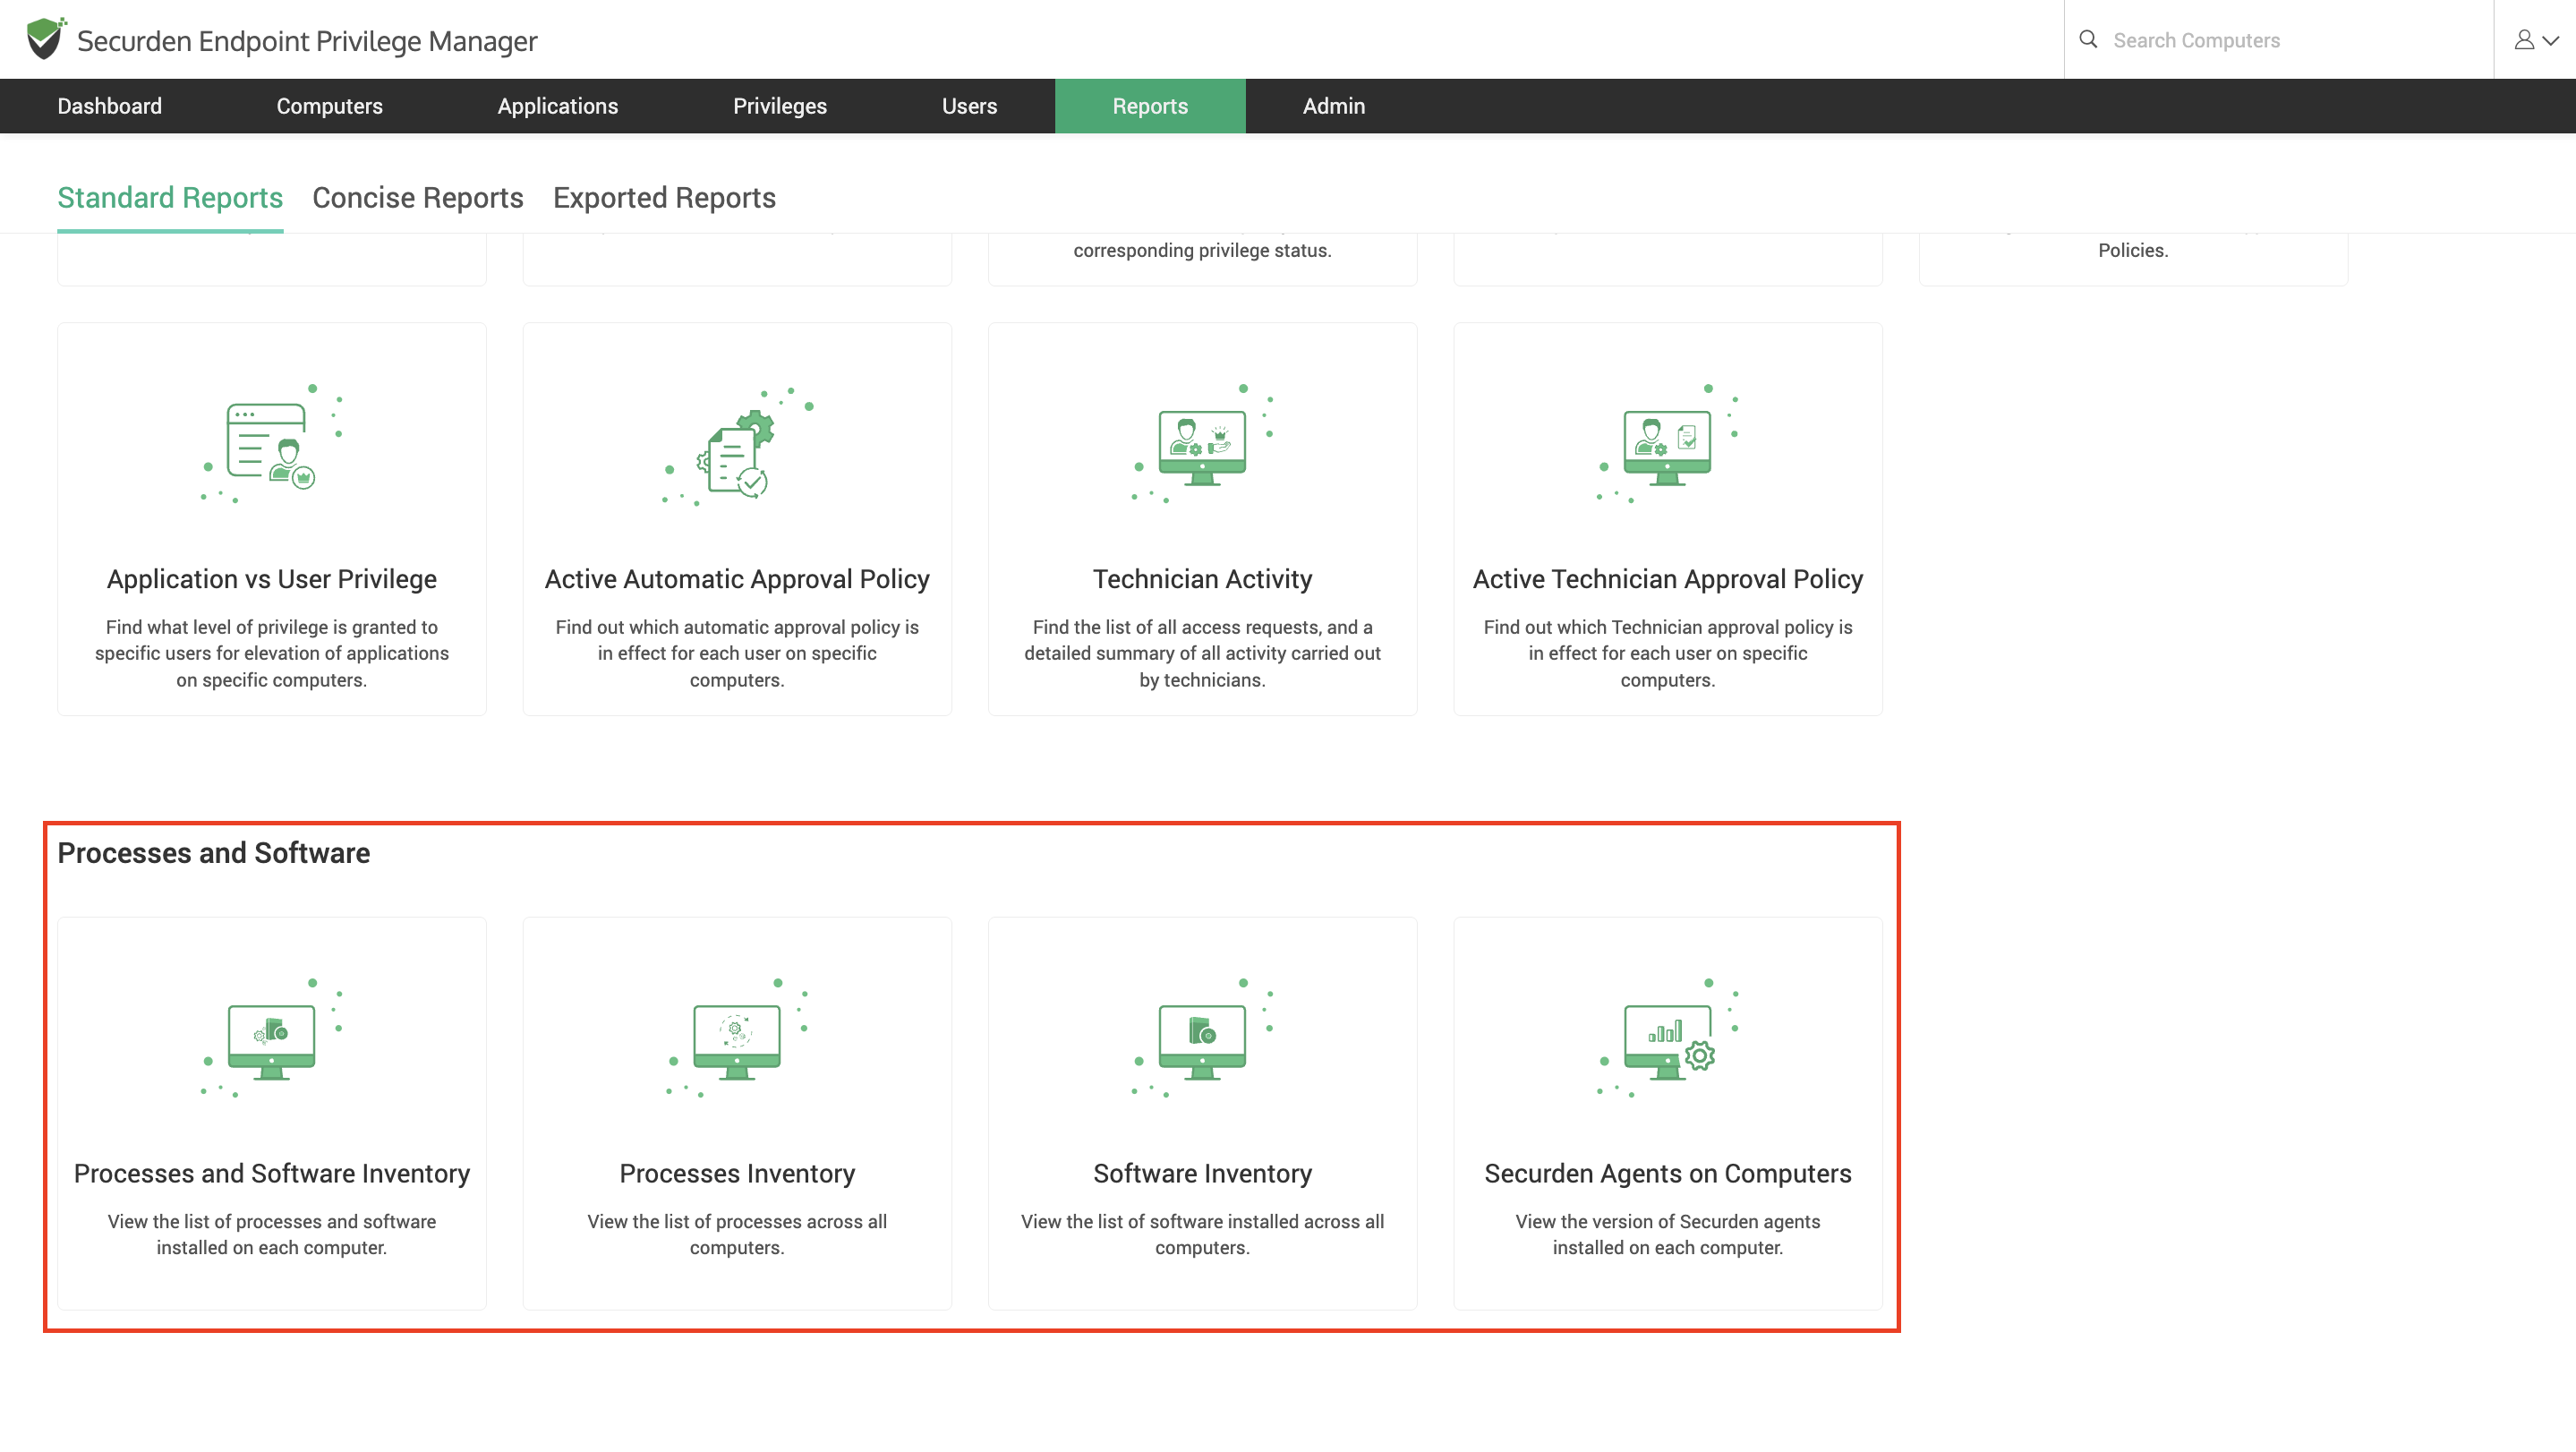Click text 'View the list of software installed across all computers.'
Viewport: 2576px width, 1452px height.
coord(1202,1234)
